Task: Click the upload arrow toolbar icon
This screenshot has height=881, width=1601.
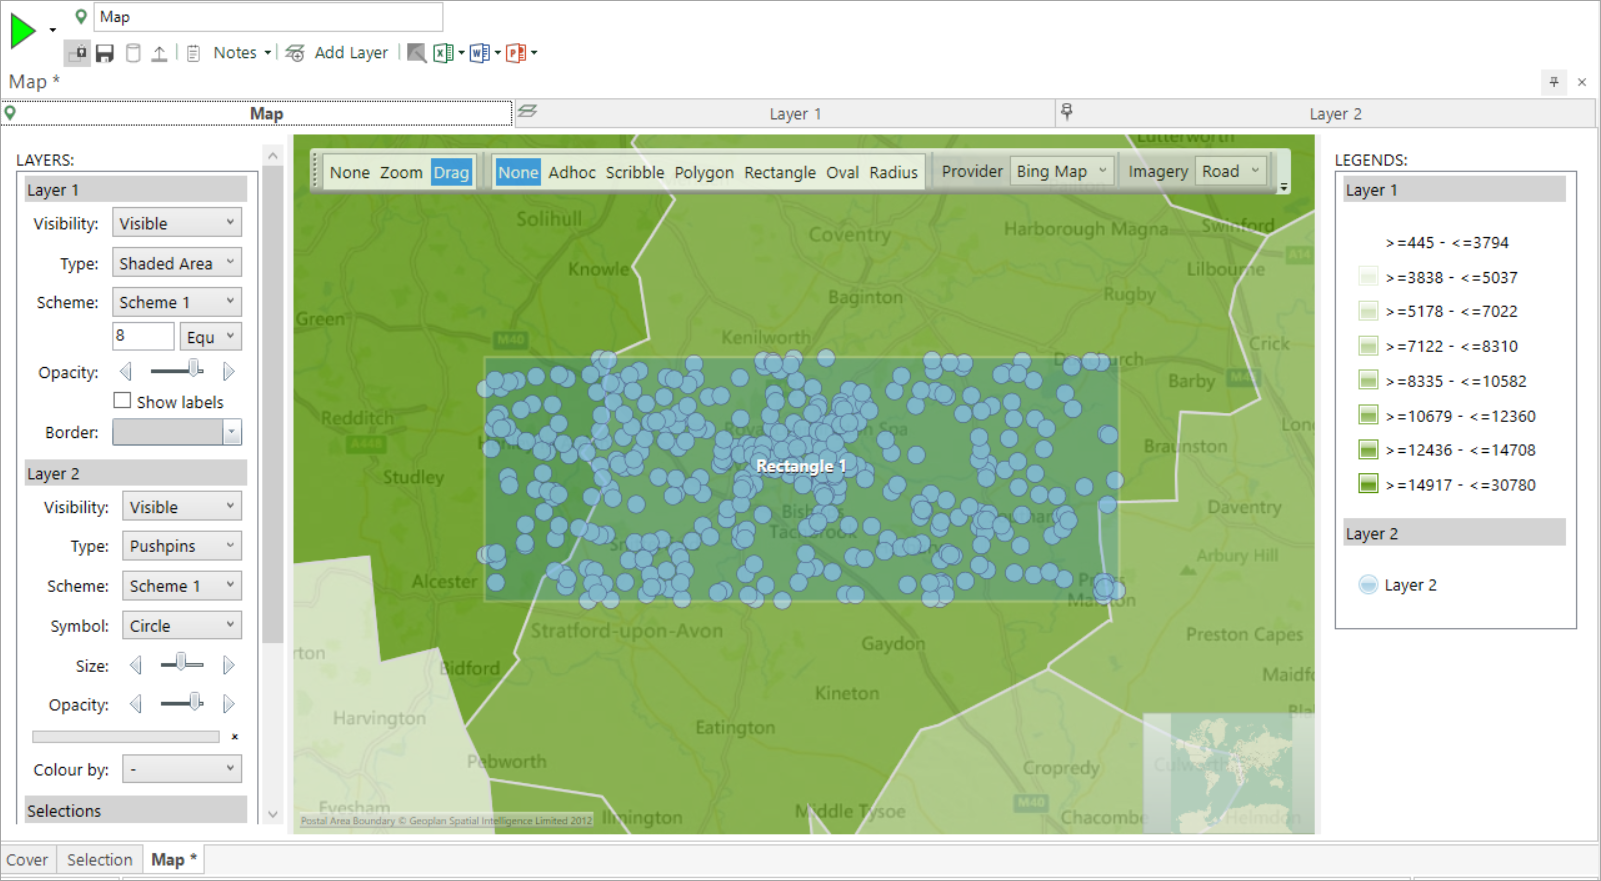Action: coord(159,53)
